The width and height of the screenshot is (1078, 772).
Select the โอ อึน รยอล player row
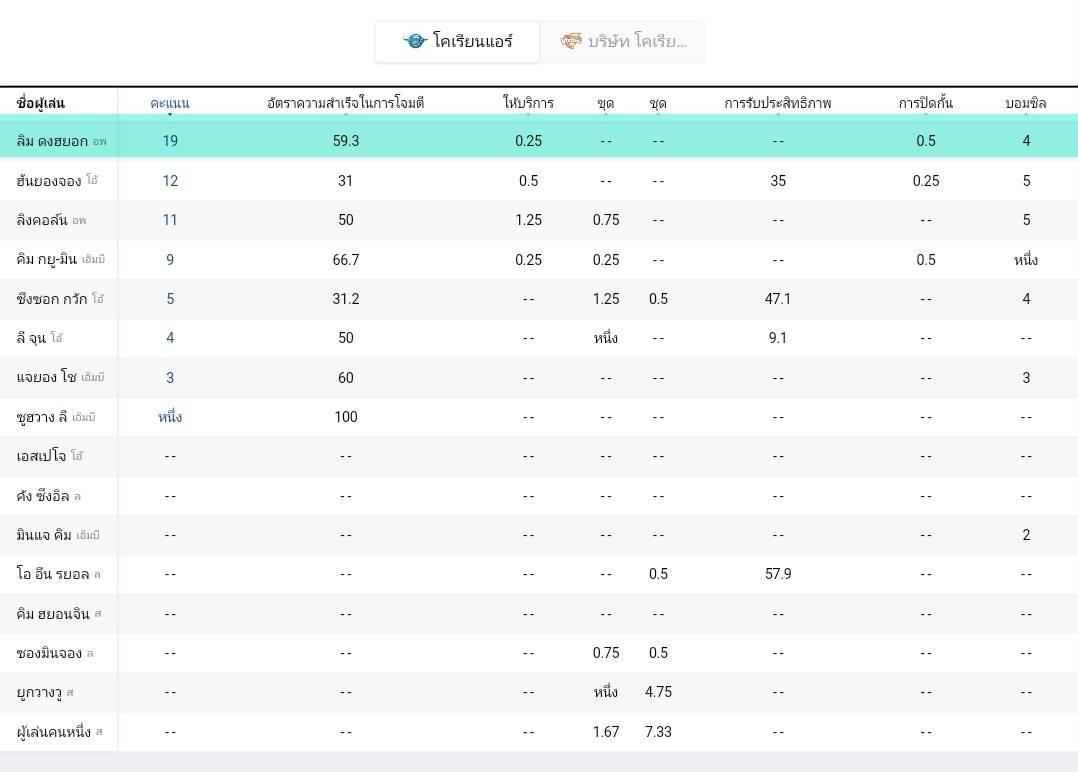click(53, 574)
